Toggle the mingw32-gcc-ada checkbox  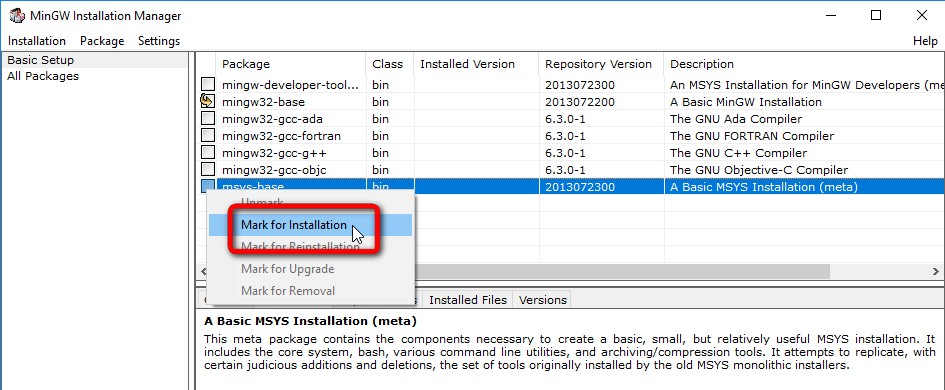207,118
